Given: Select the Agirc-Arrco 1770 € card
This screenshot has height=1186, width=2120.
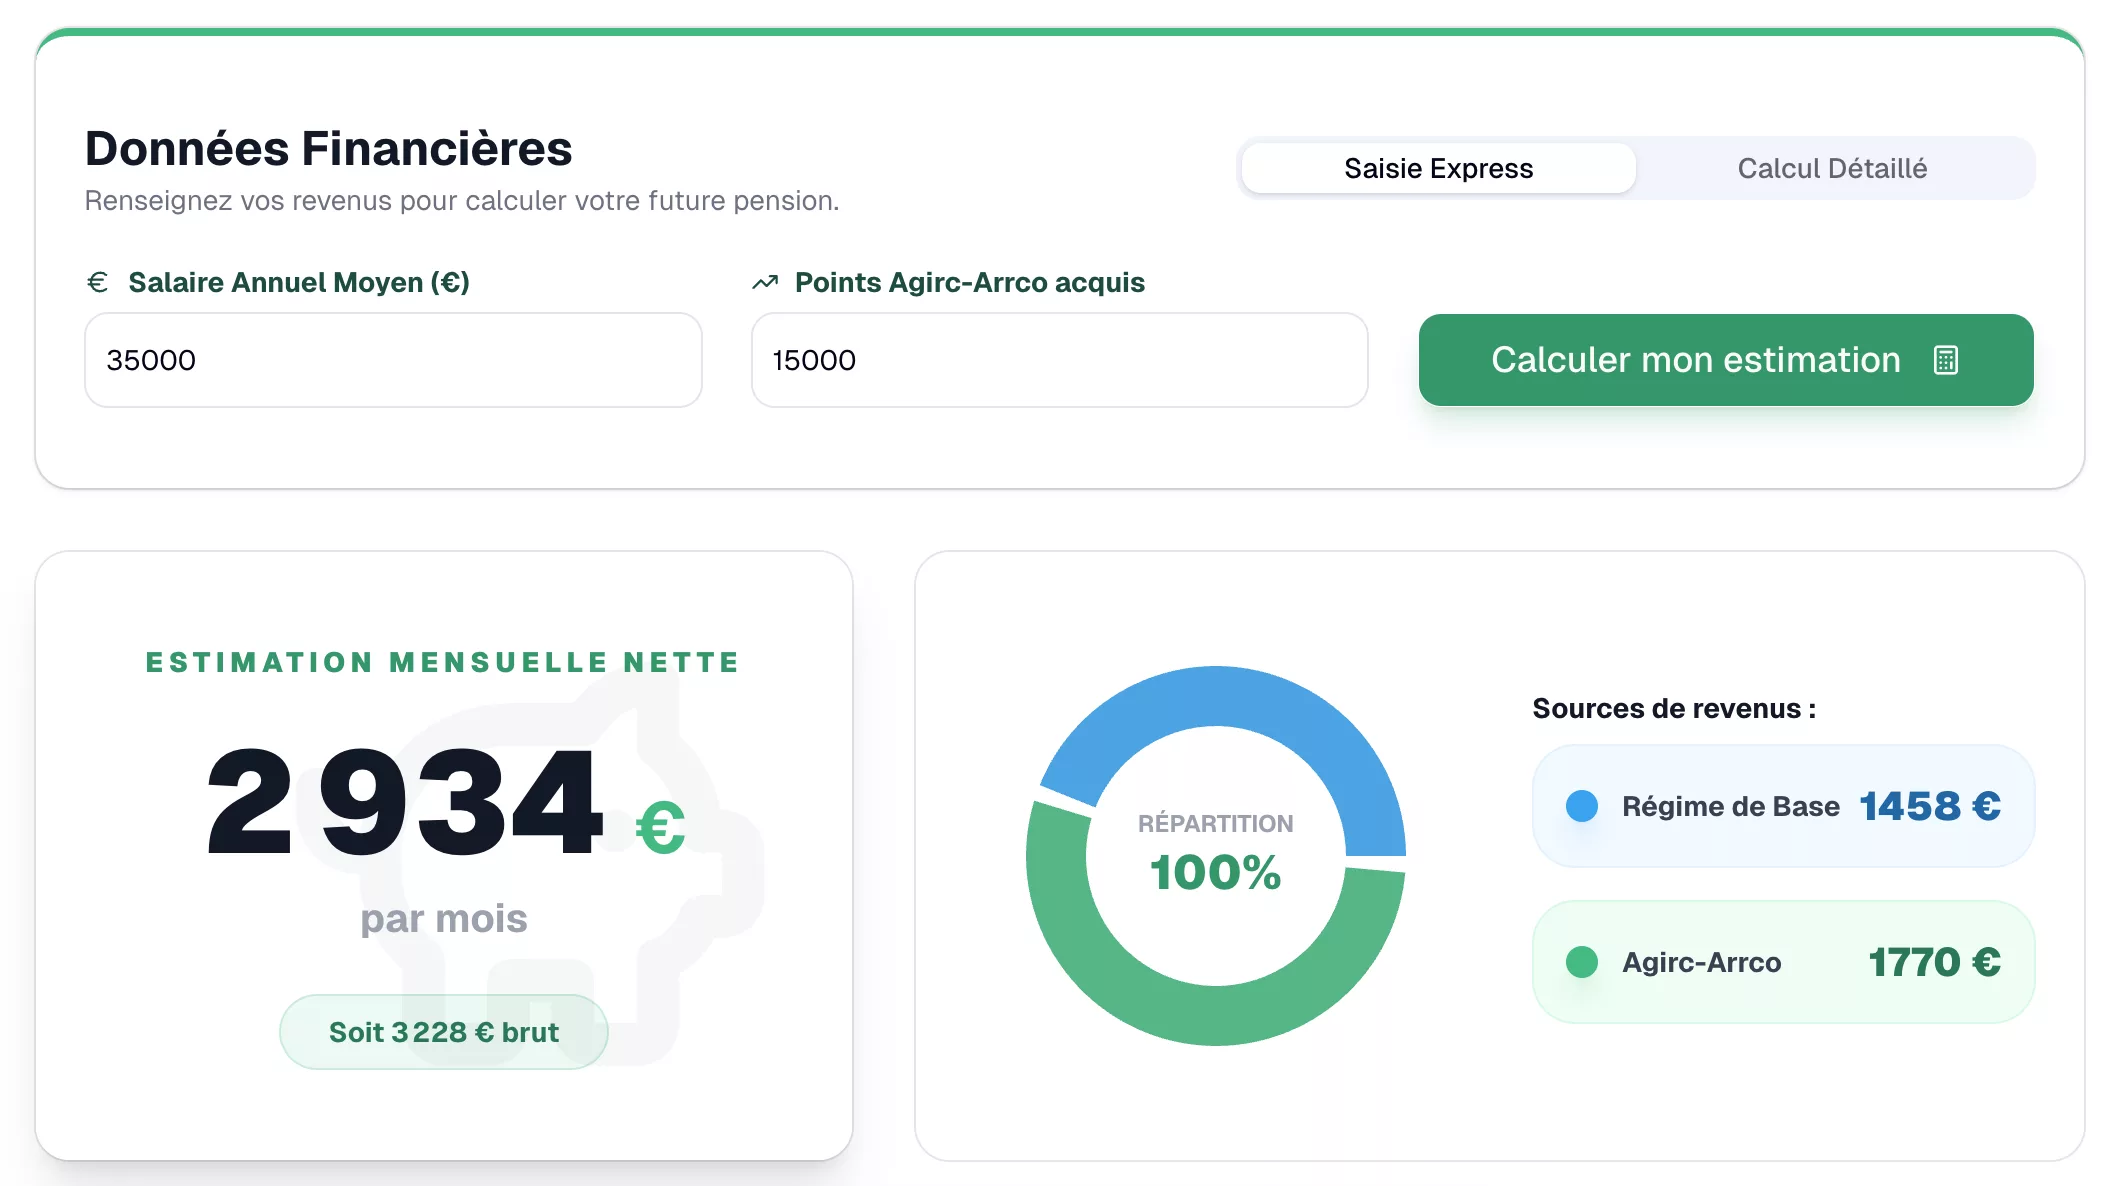Looking at the screenshot, I should click(1783, 962).
